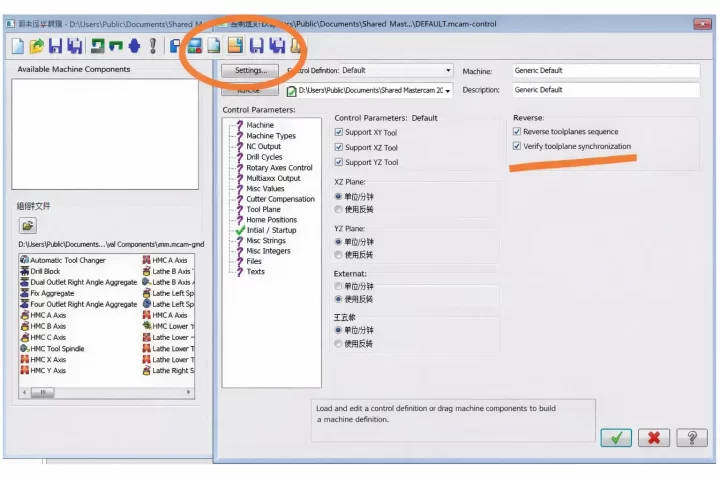
Task: Select the HMC X Axis component
Action: (x=43, y=360)
